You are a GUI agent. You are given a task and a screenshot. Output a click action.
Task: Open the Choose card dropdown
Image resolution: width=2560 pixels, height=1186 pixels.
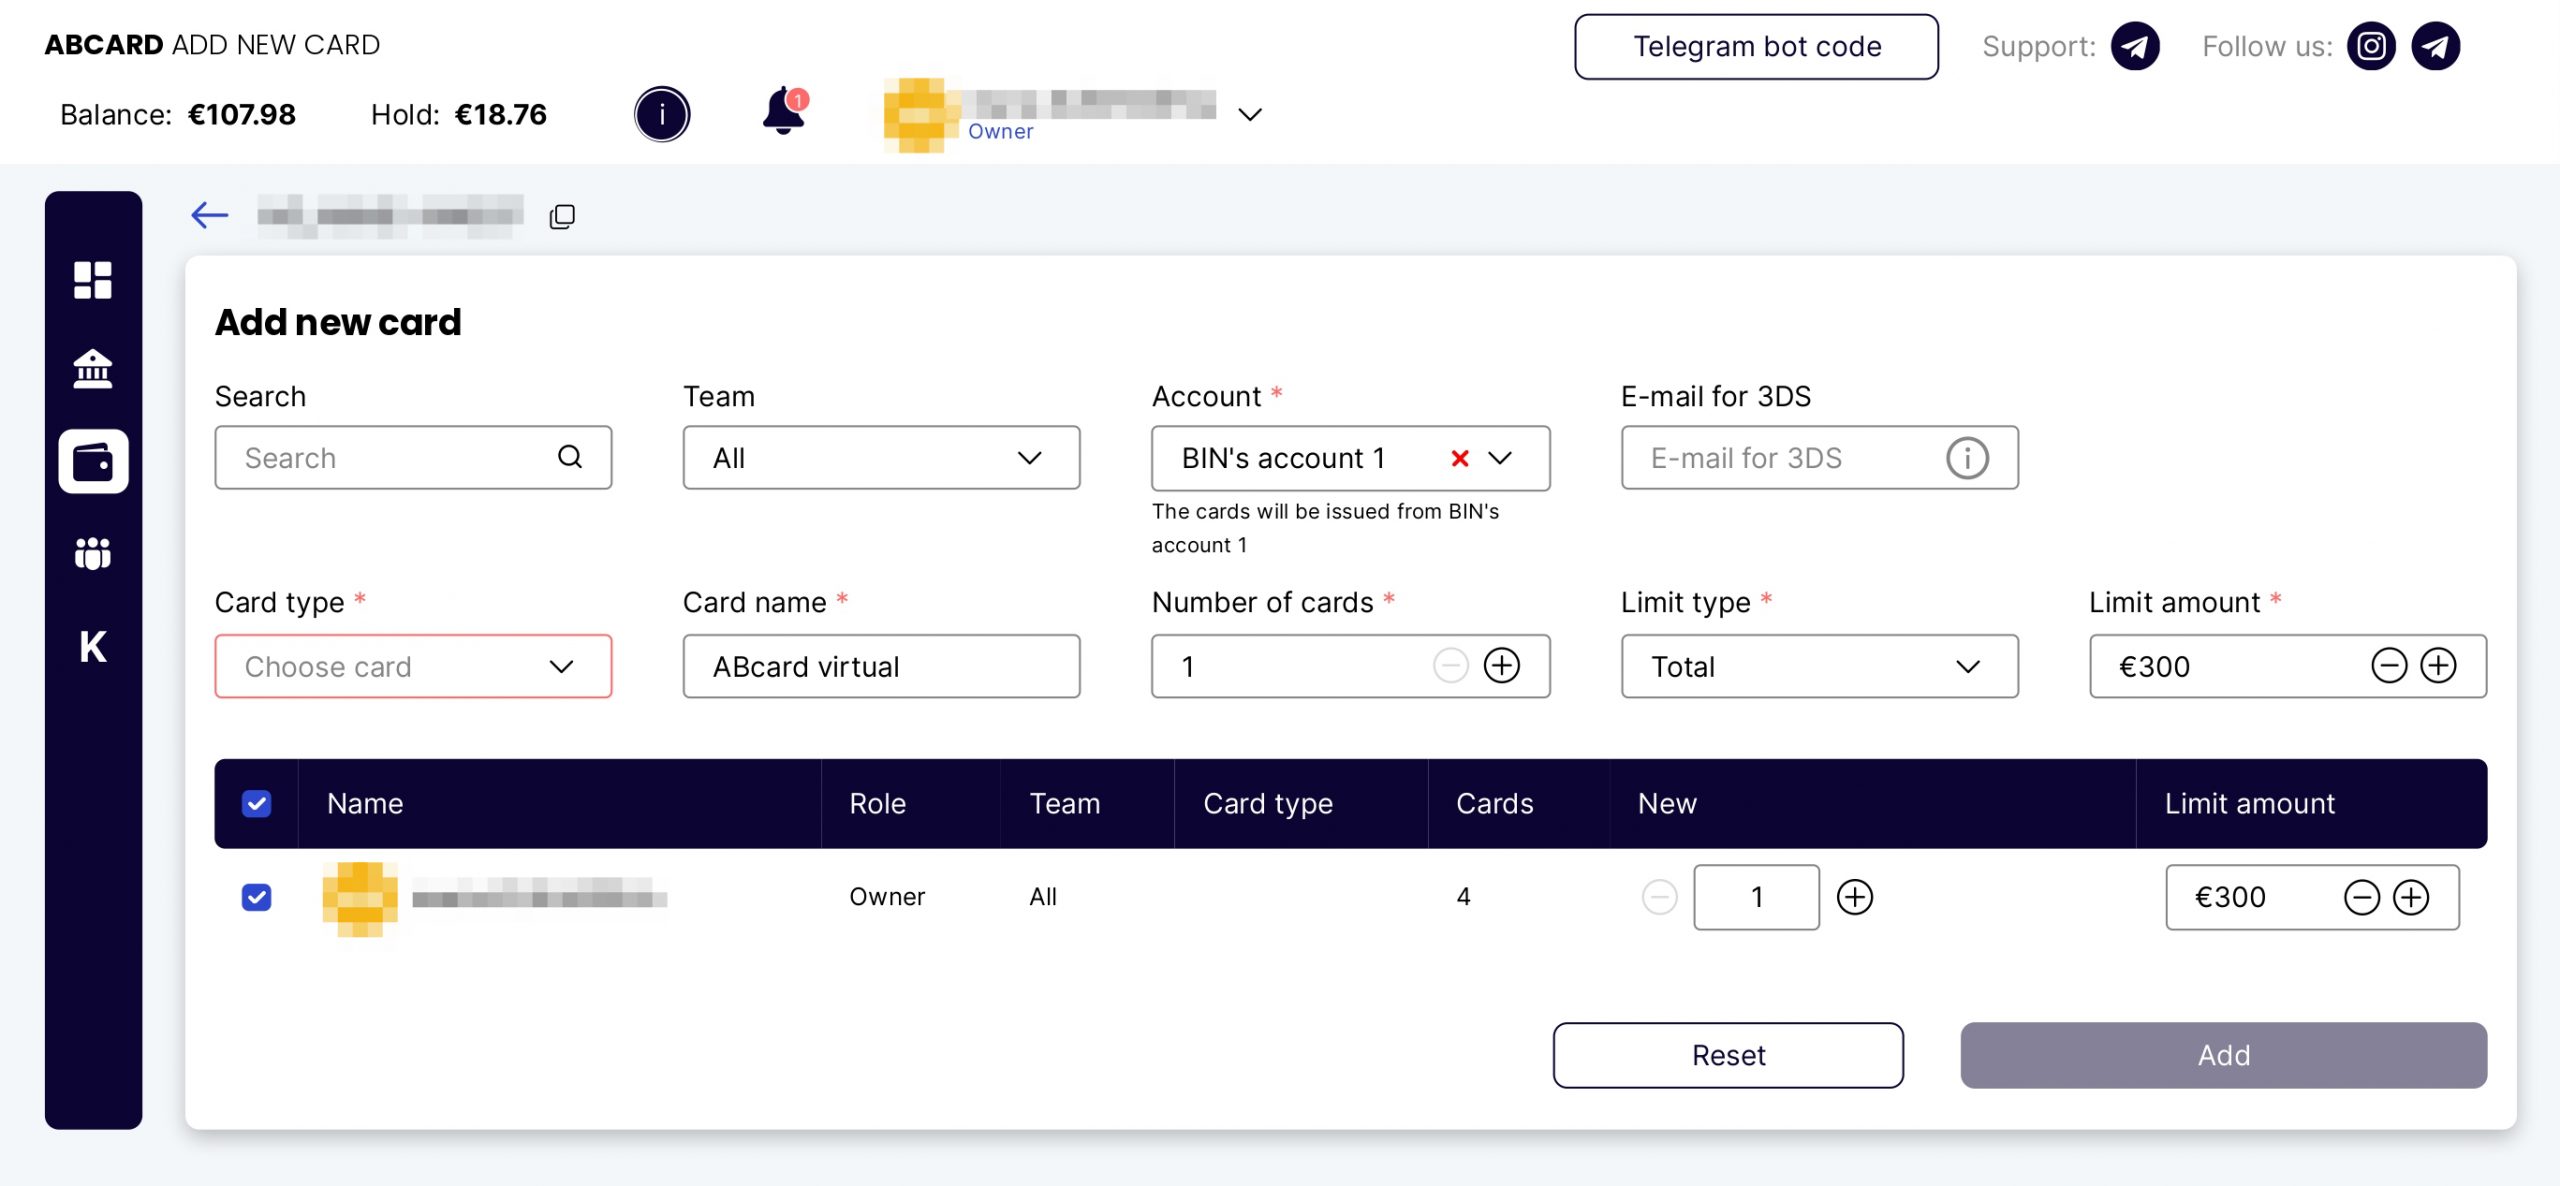click(x=413, y=666)
